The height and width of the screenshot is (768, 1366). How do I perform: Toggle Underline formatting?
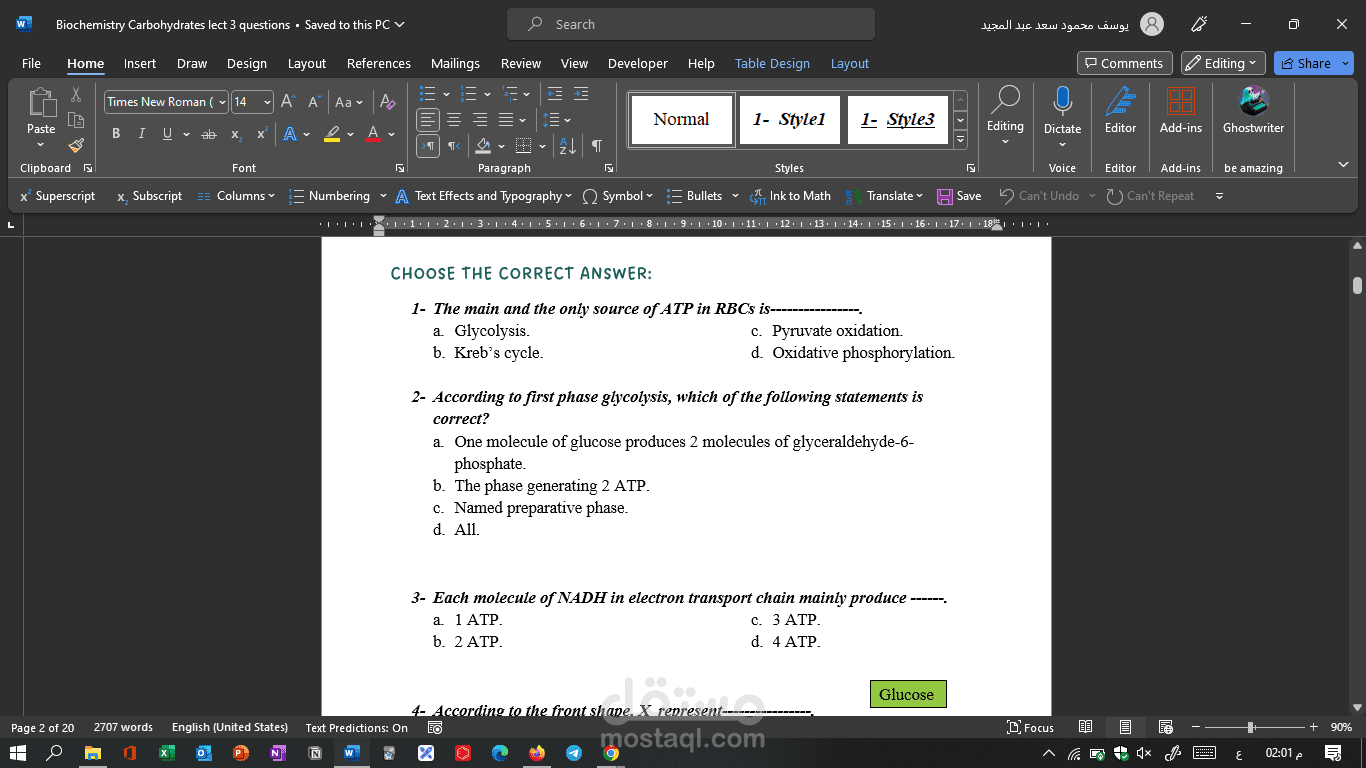(167, 134)
